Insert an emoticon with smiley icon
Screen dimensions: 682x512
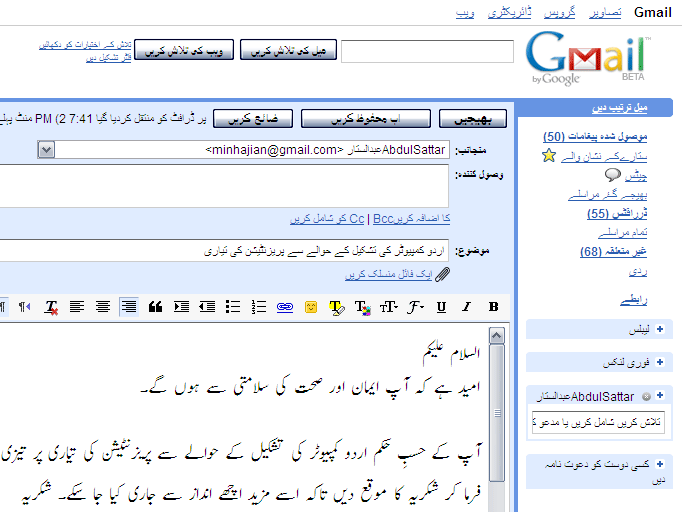[x=311, y=307]
